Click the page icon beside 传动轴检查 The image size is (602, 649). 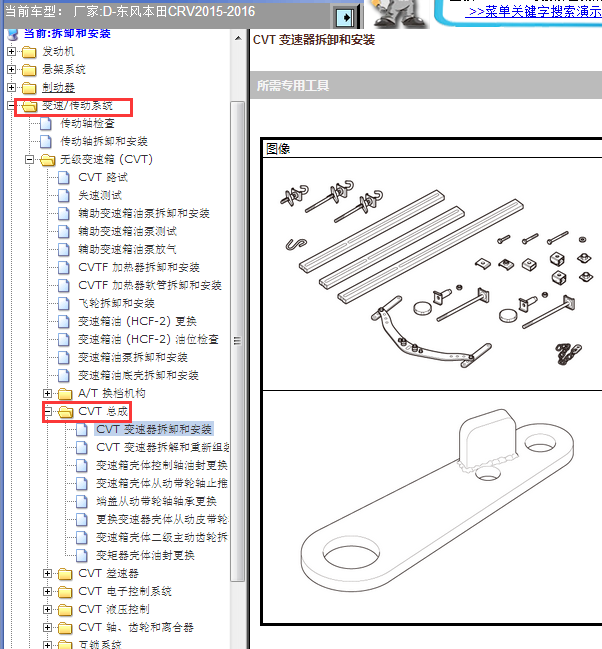[x=46, y=123]
